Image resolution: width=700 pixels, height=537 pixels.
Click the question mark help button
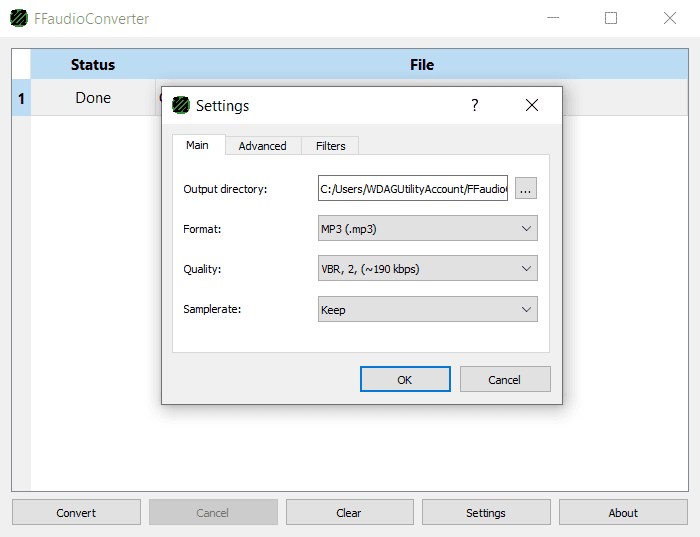(x=475, y=105)
